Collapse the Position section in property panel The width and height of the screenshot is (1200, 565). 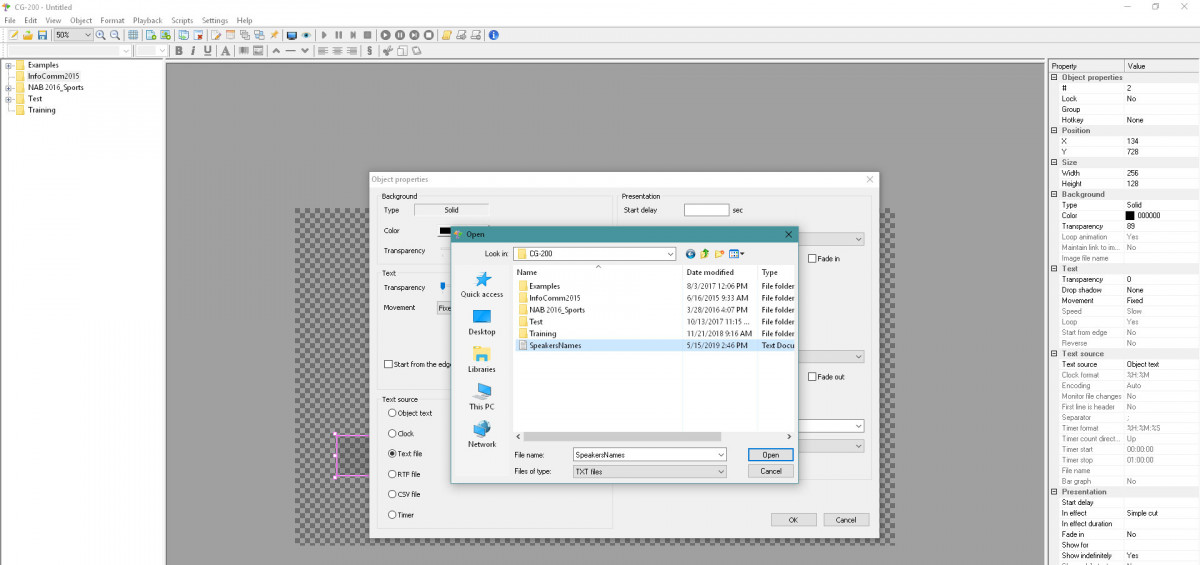1054,130
